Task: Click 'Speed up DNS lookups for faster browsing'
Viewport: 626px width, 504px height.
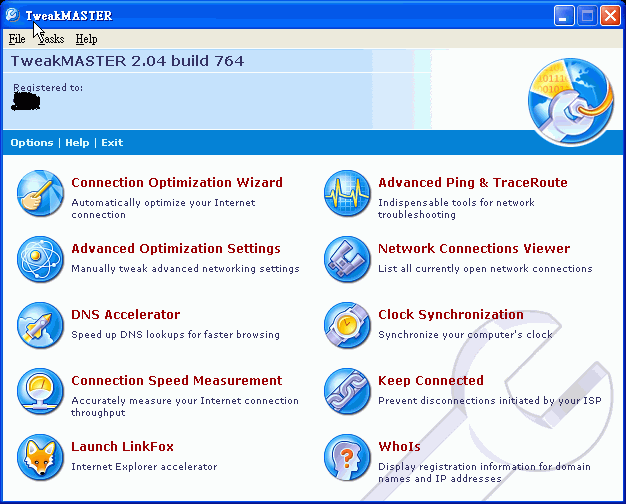Action: point(176,335)
